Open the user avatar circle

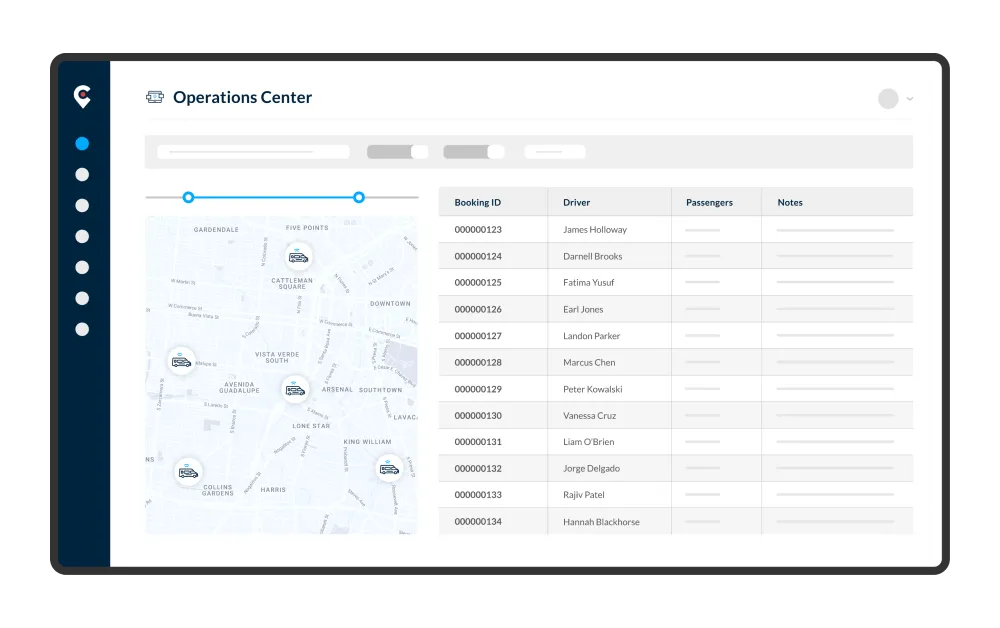888,99
